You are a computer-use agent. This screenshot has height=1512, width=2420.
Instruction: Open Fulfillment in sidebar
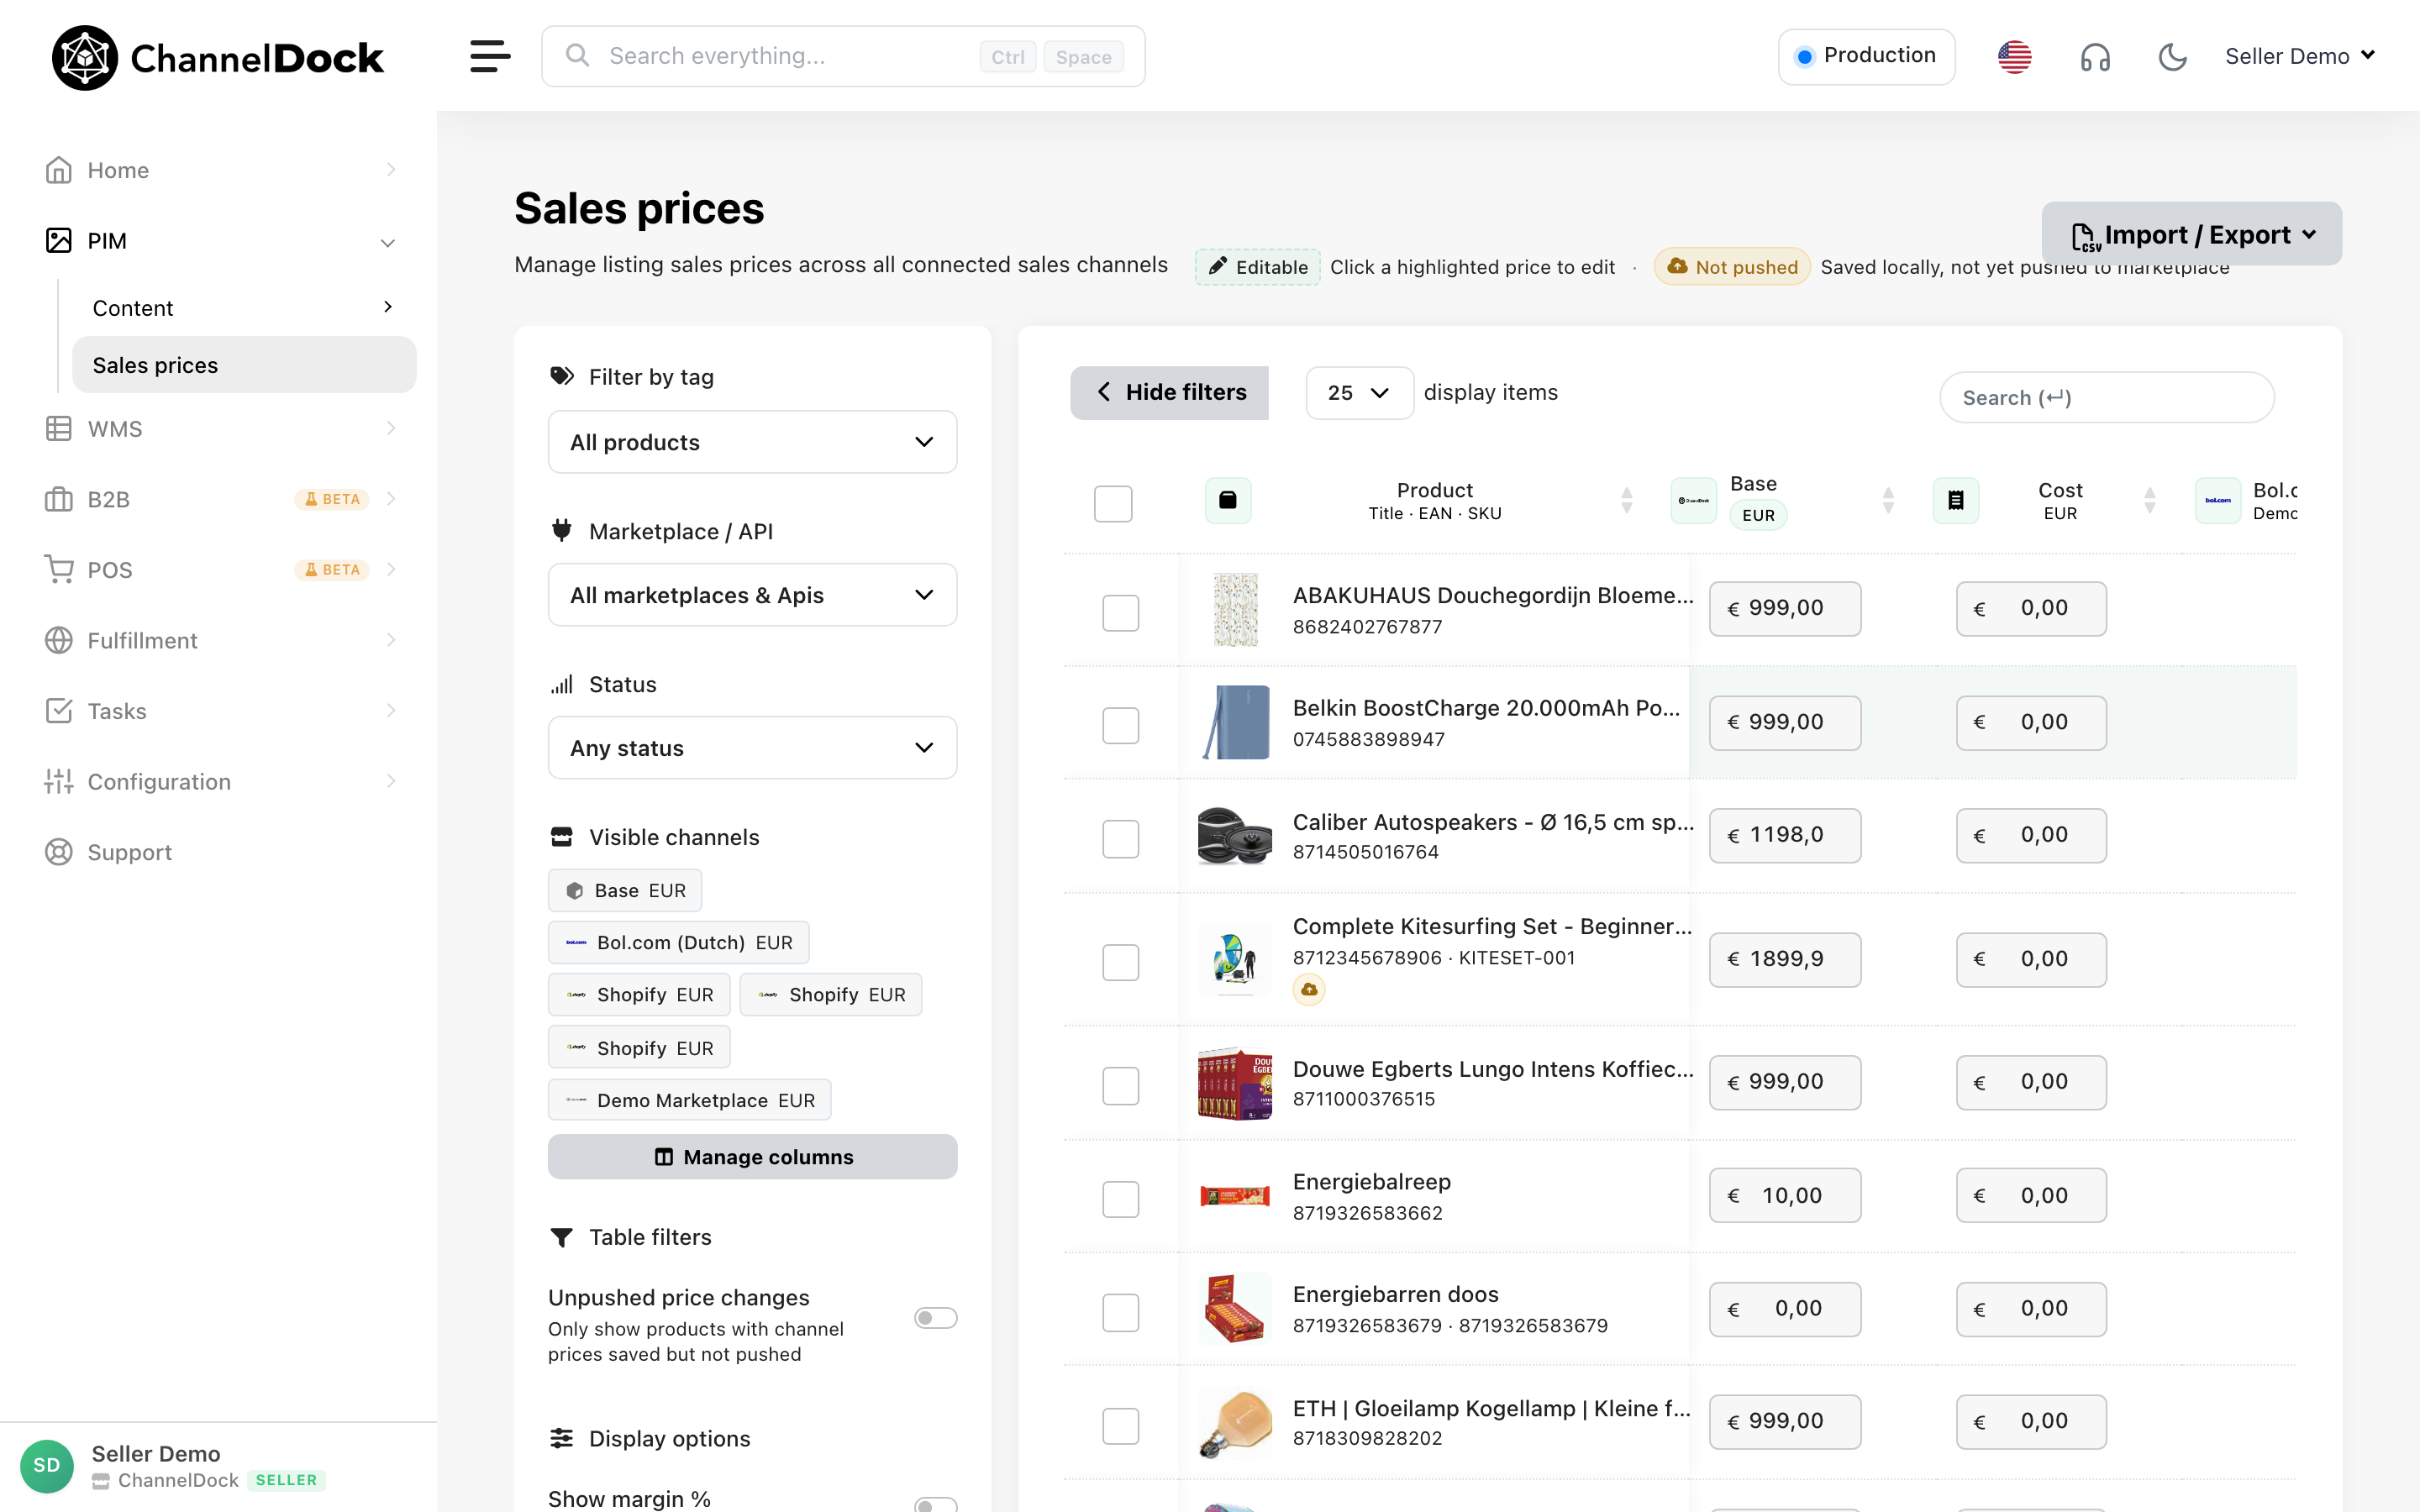pyautogui.click(x=220, y=640)
